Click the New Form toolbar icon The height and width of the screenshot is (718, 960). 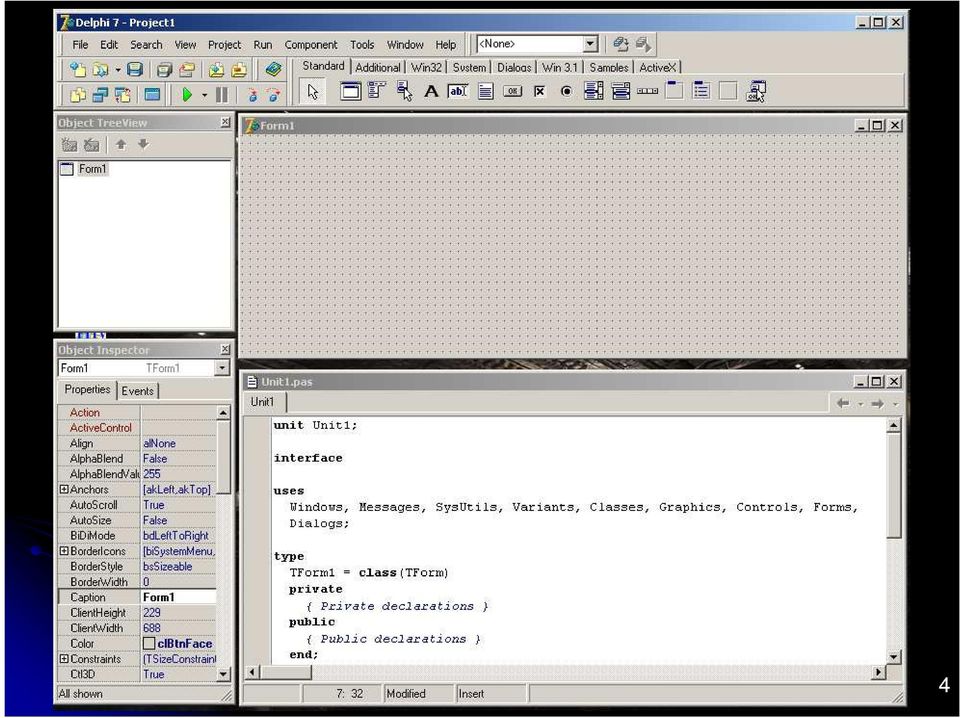point(152,95)
